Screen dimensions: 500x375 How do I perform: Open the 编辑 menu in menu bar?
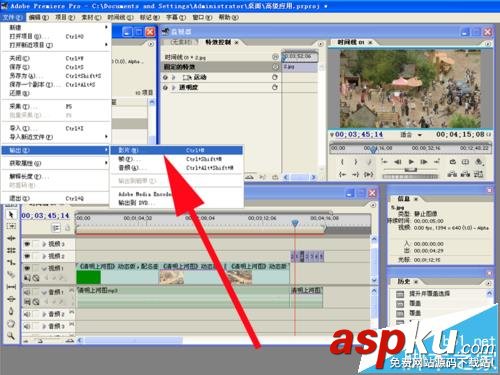39,17
